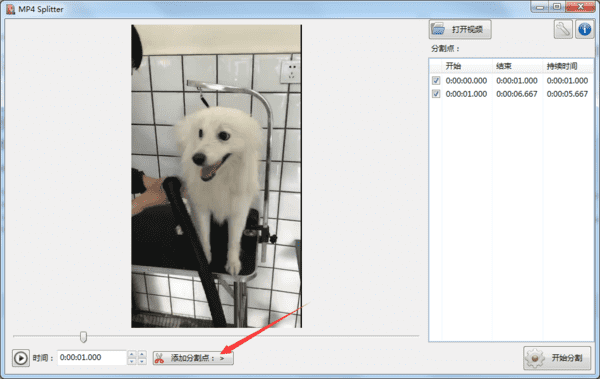Click the 持续时间 column header
Viewport: 600px width, 379px height.
(x=562, y=66)
